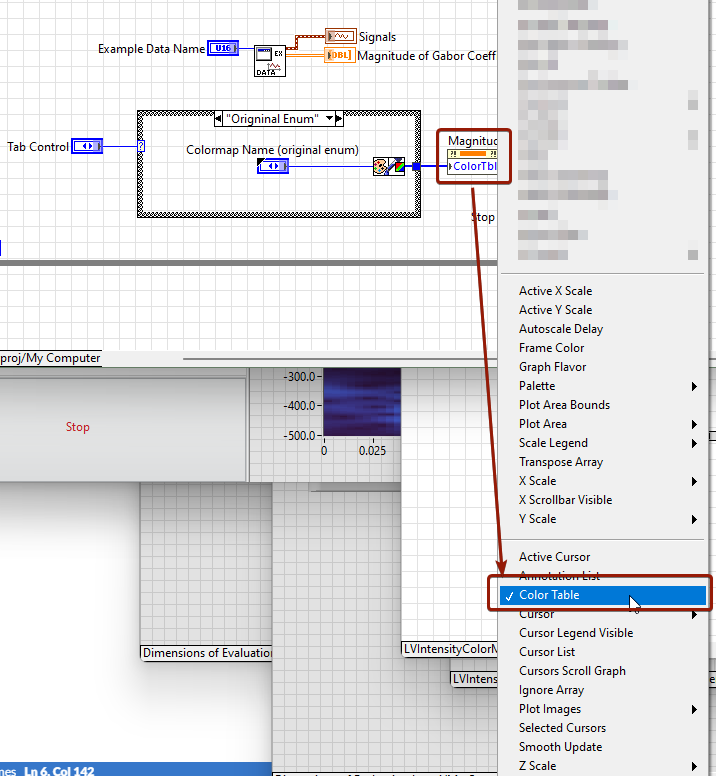Viewport: 716px width, 776px height.
Task: Click the colormap palette subVI icon
Action: [388, 166]
